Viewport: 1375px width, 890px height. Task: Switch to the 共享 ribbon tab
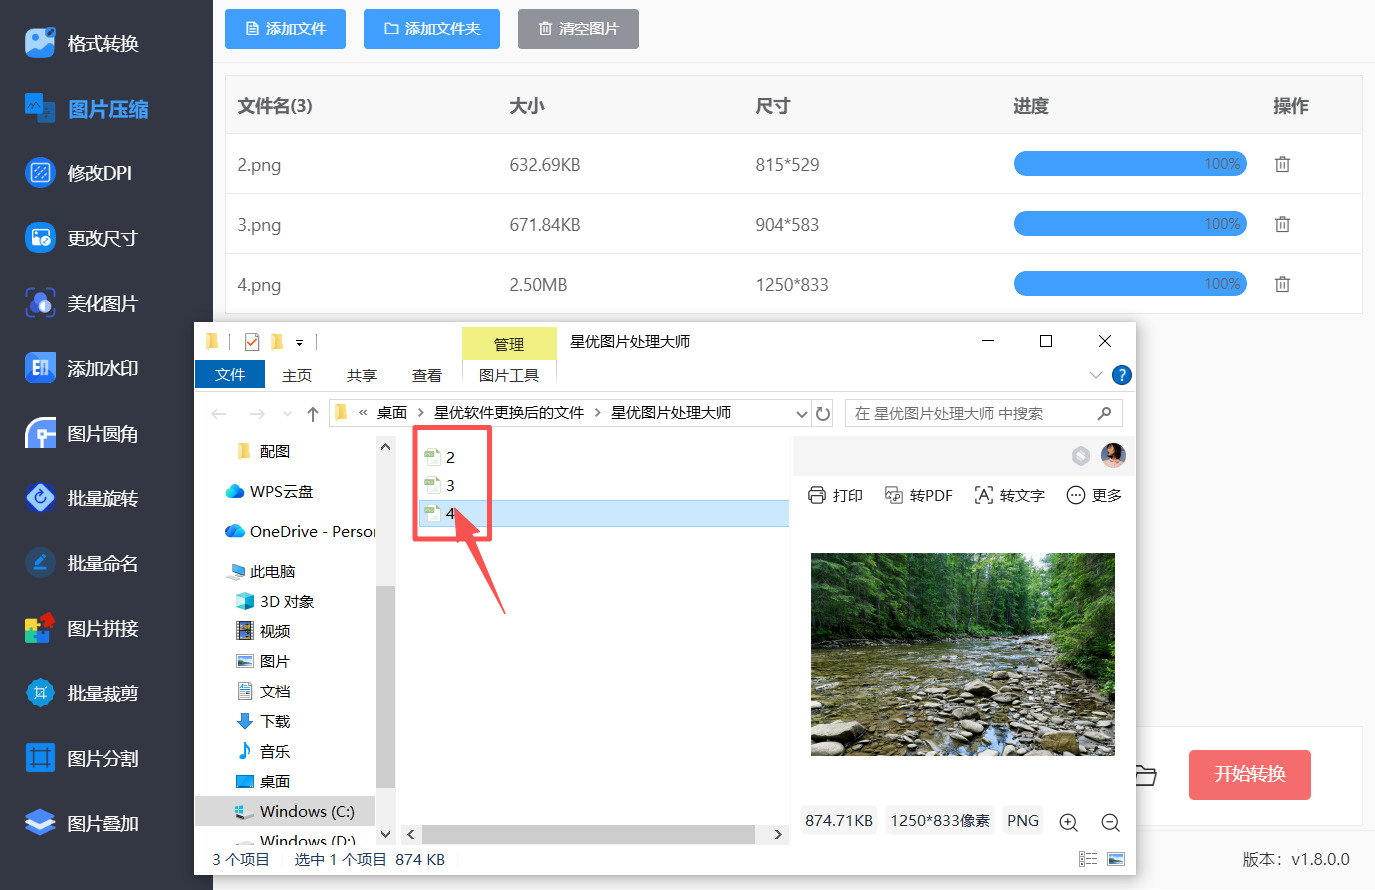[362, 375]
